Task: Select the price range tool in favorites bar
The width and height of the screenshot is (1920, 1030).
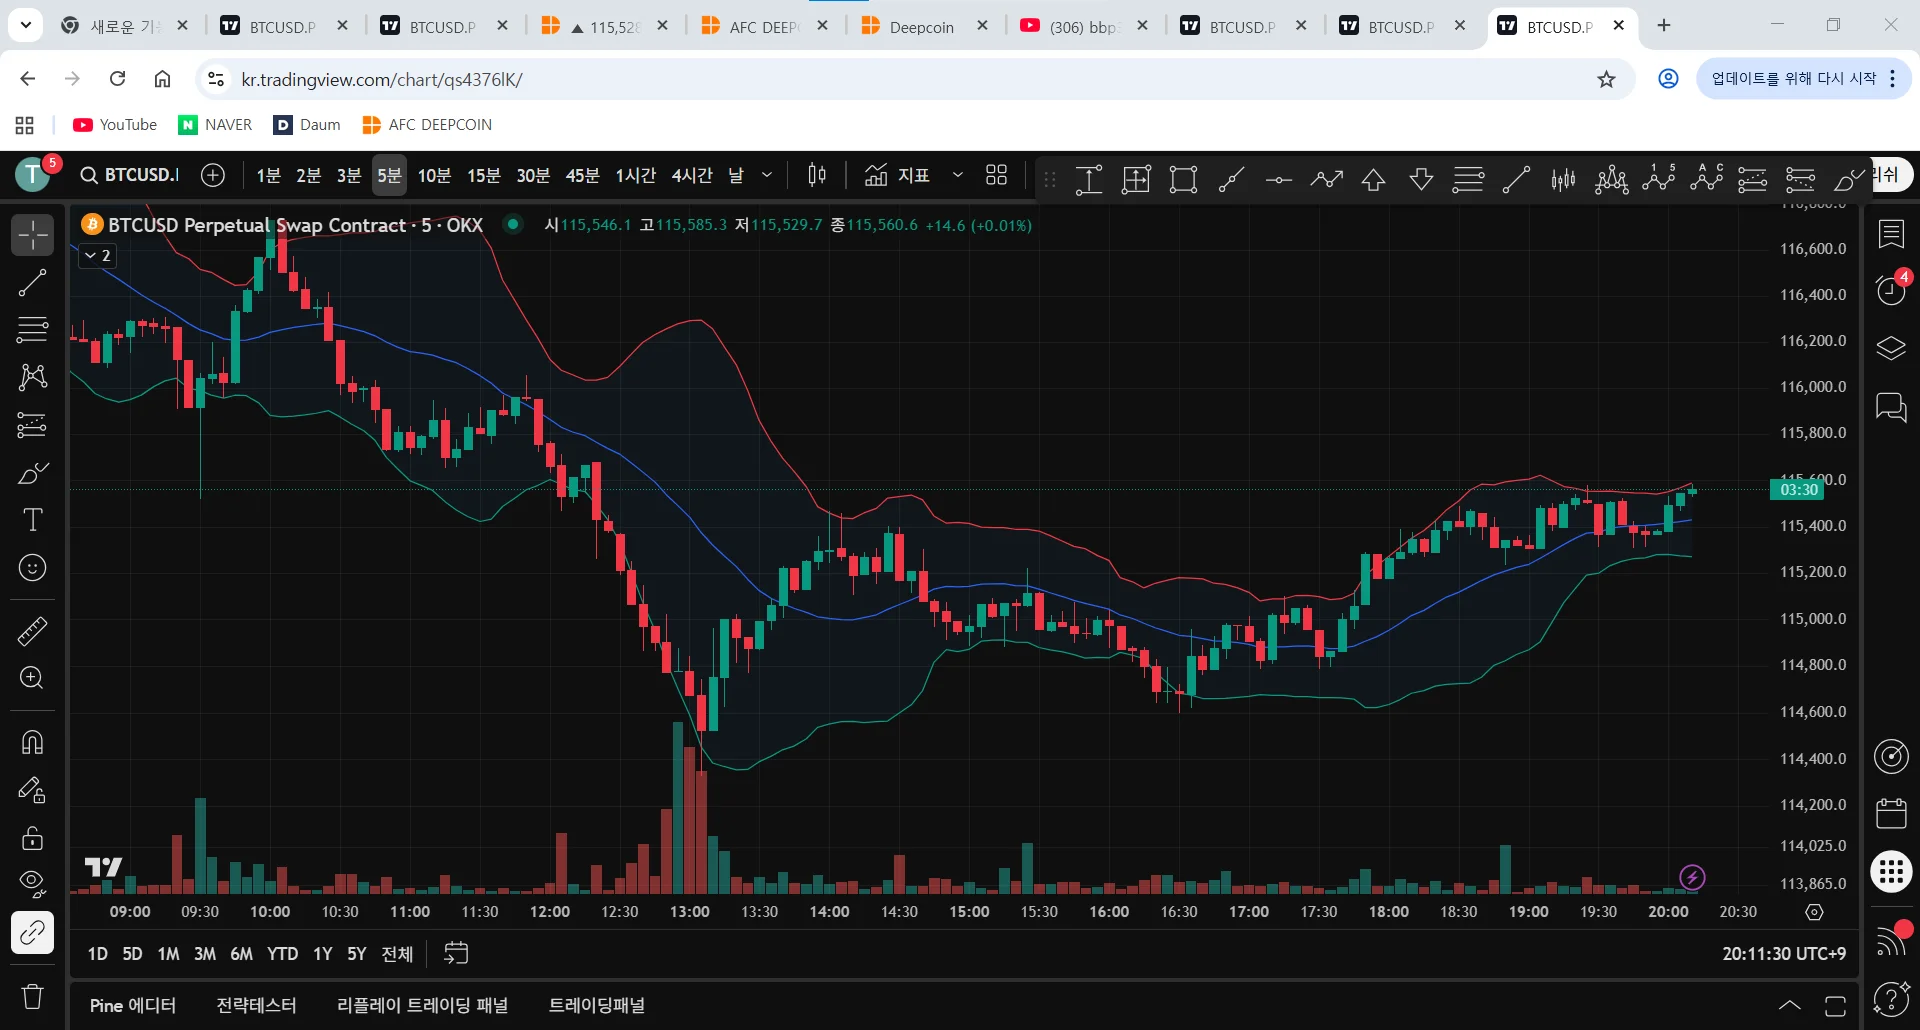Action: (1089, 179)
